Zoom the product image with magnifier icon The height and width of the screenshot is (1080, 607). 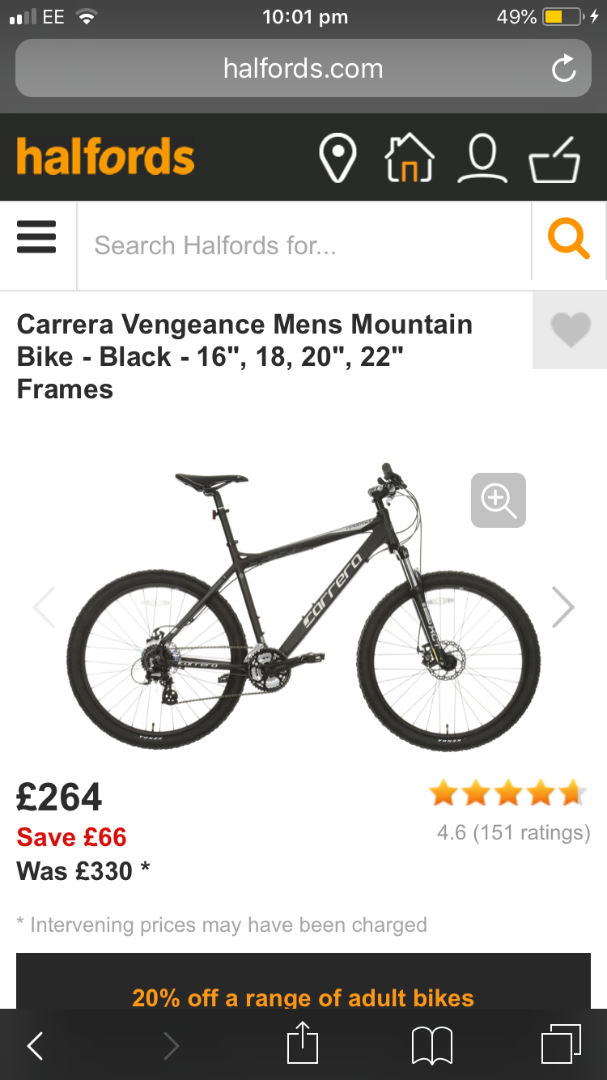(x=499, y=501)
